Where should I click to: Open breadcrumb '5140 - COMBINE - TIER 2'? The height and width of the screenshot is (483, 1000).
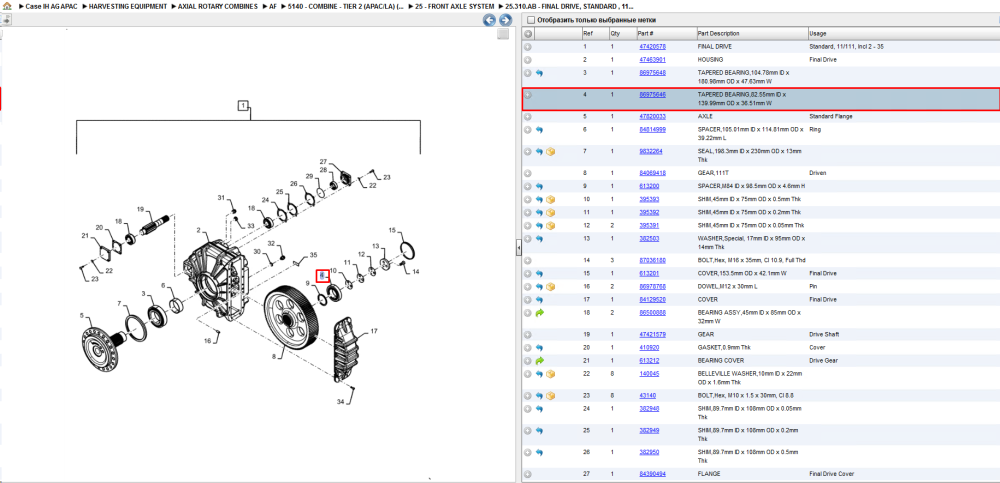(x=346, y=6)
